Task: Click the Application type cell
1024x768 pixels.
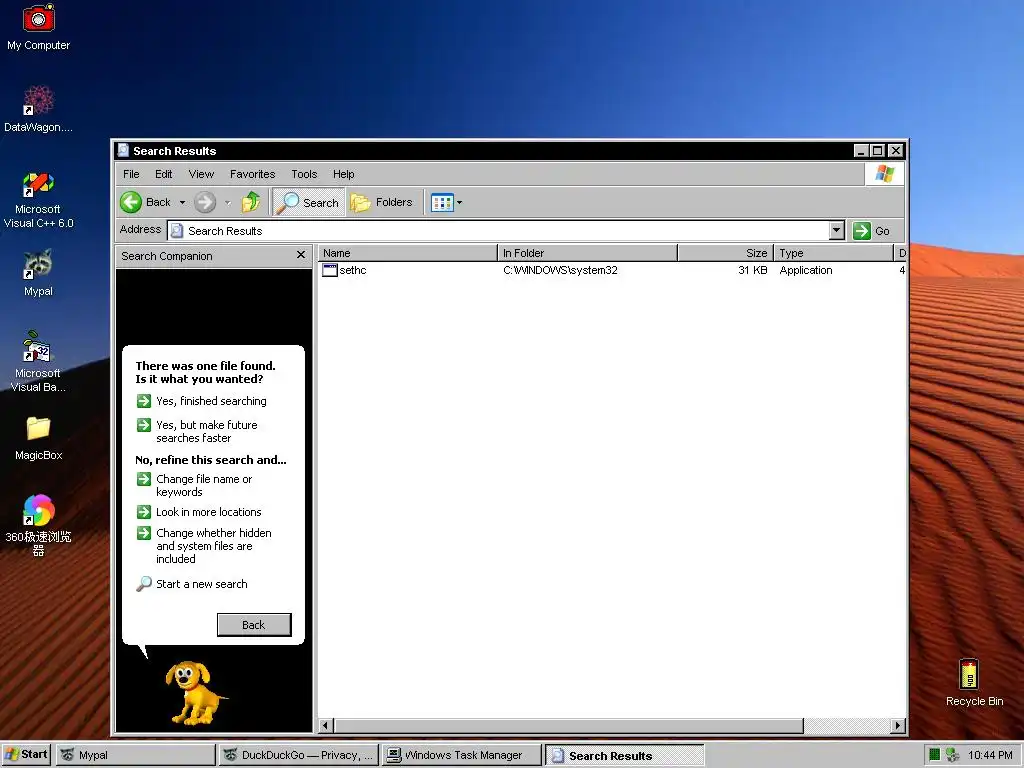Action: click(806, 270)
